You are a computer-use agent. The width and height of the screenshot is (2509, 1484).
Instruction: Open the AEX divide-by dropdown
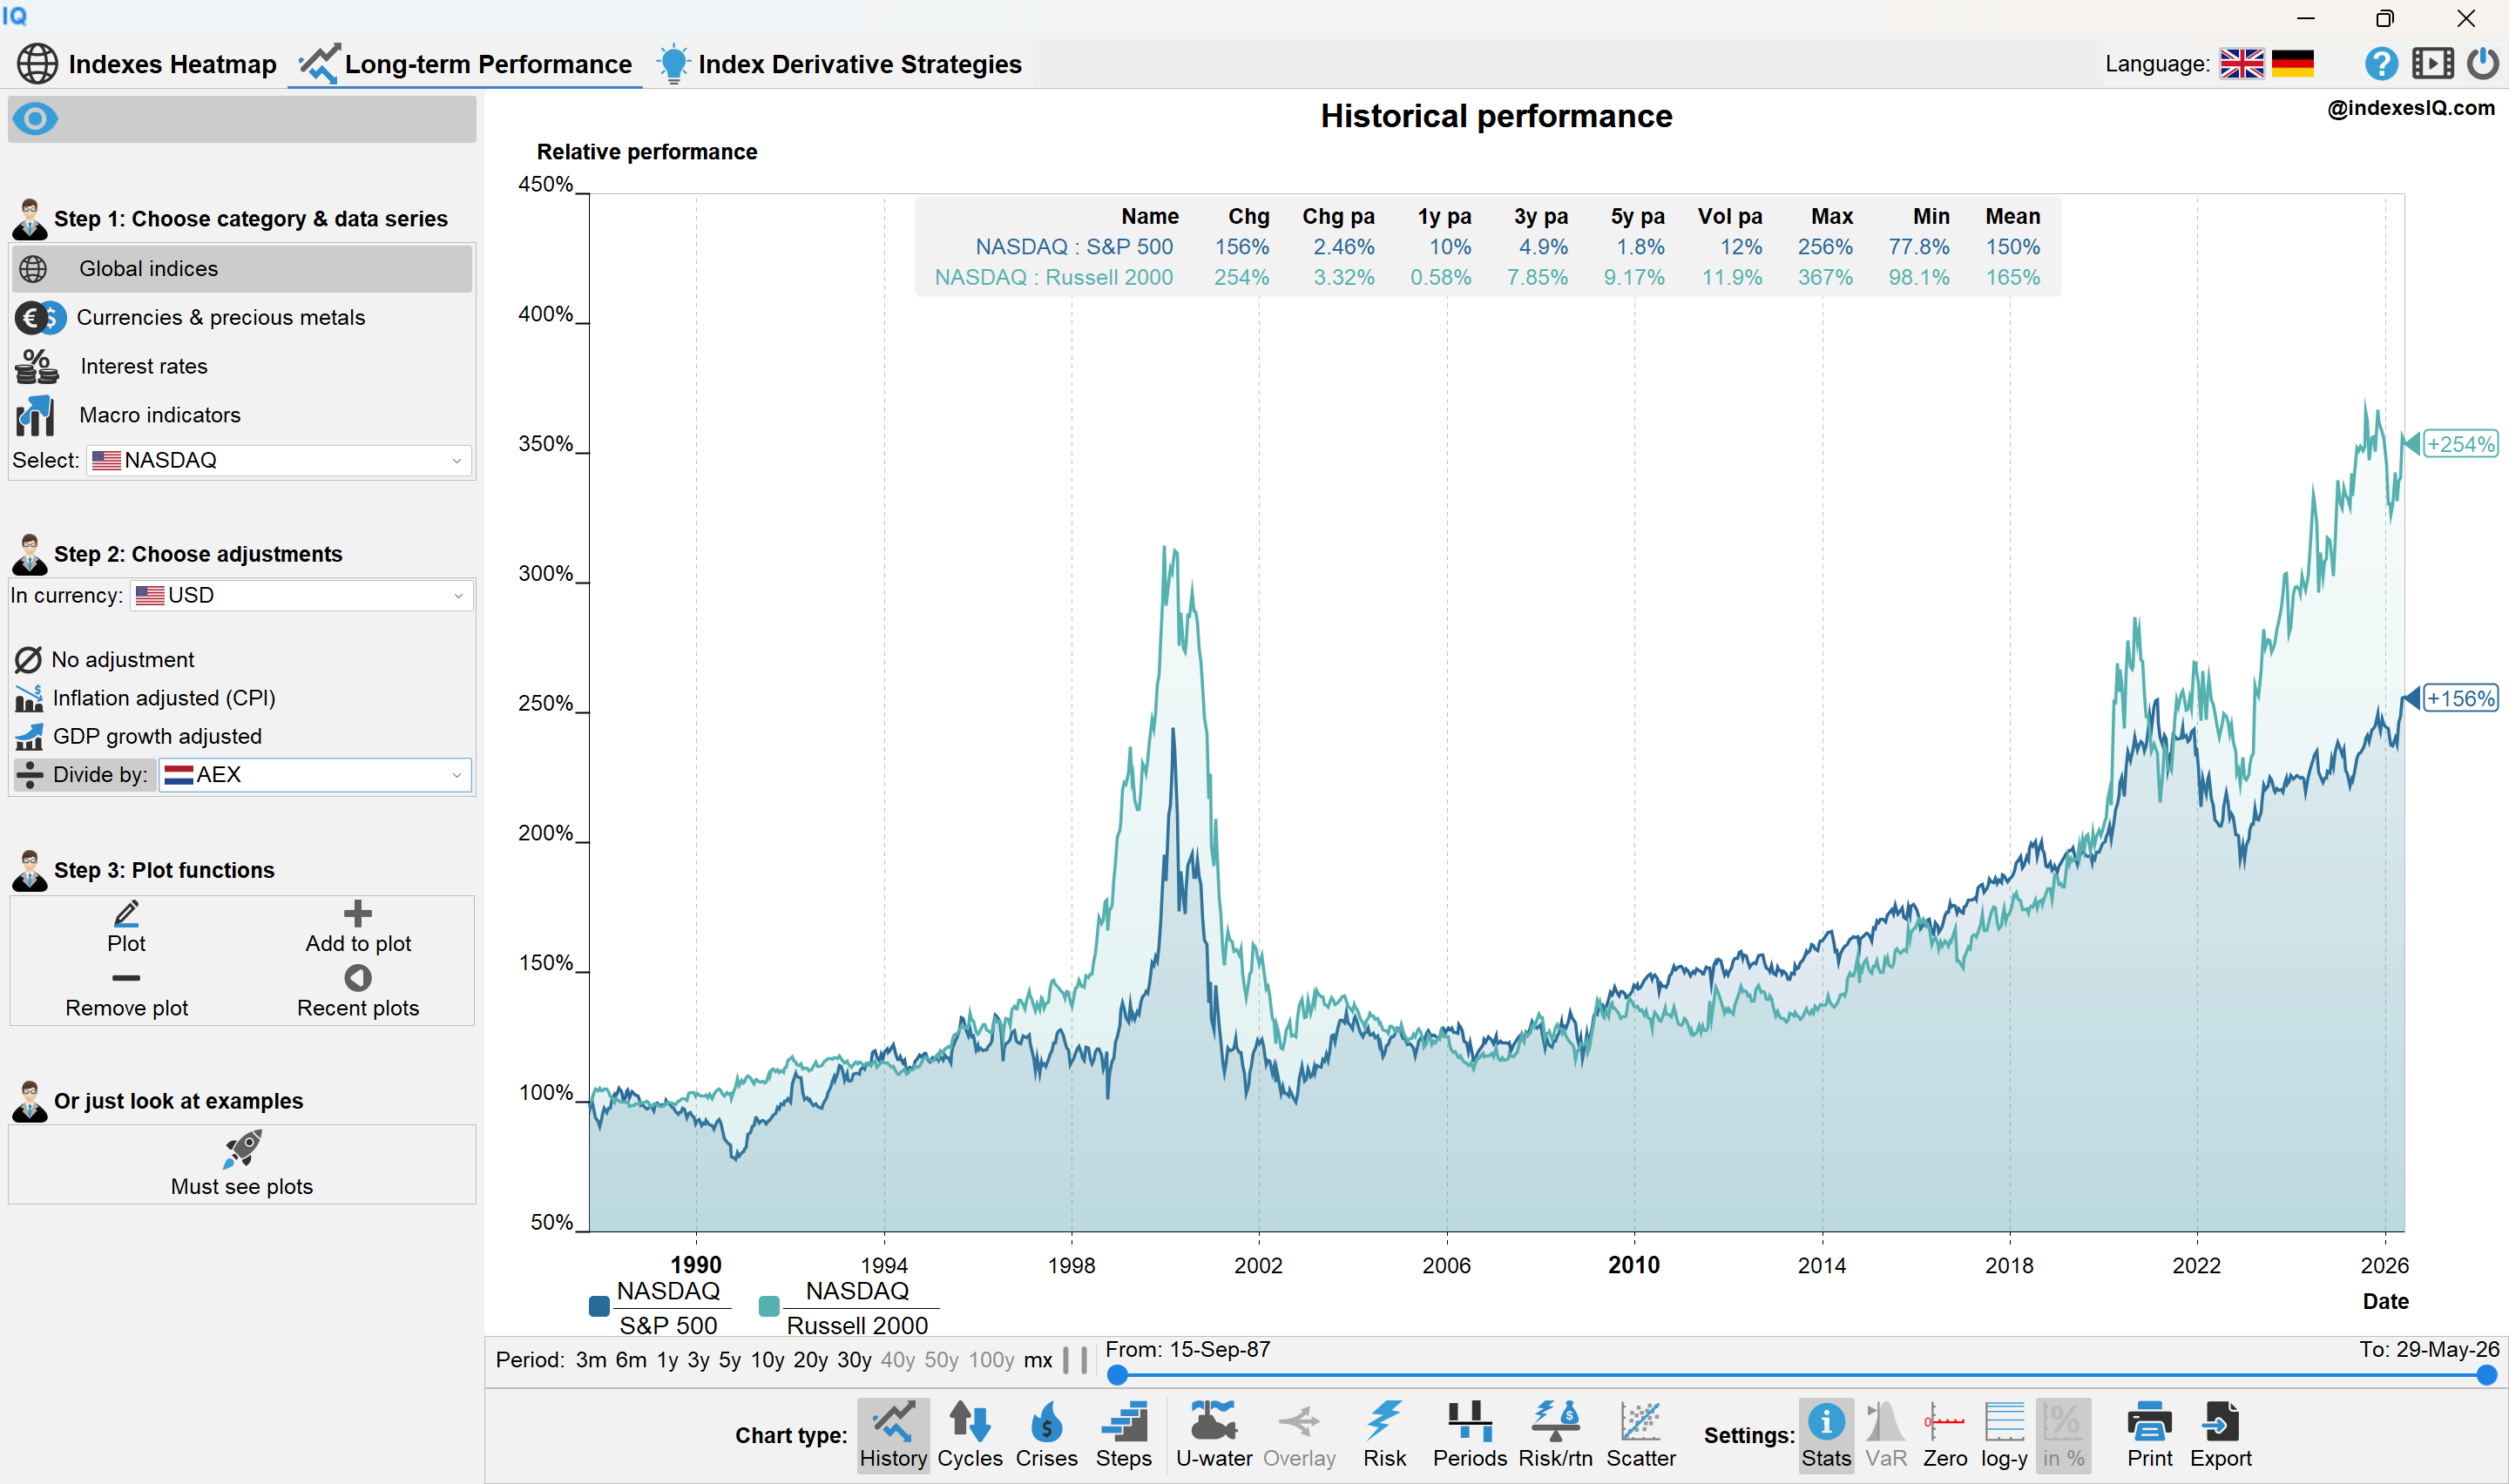pyautogui.click(x=314, y=775)
